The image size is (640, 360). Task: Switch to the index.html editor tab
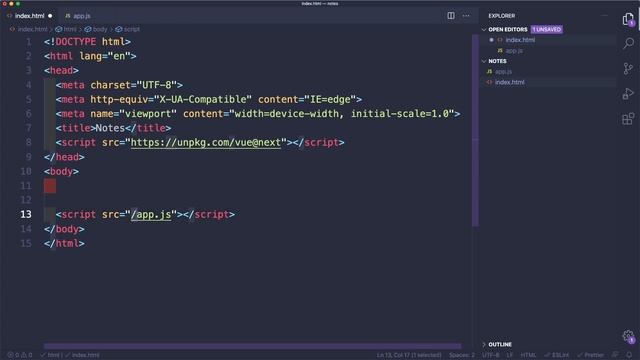(29, 16)
